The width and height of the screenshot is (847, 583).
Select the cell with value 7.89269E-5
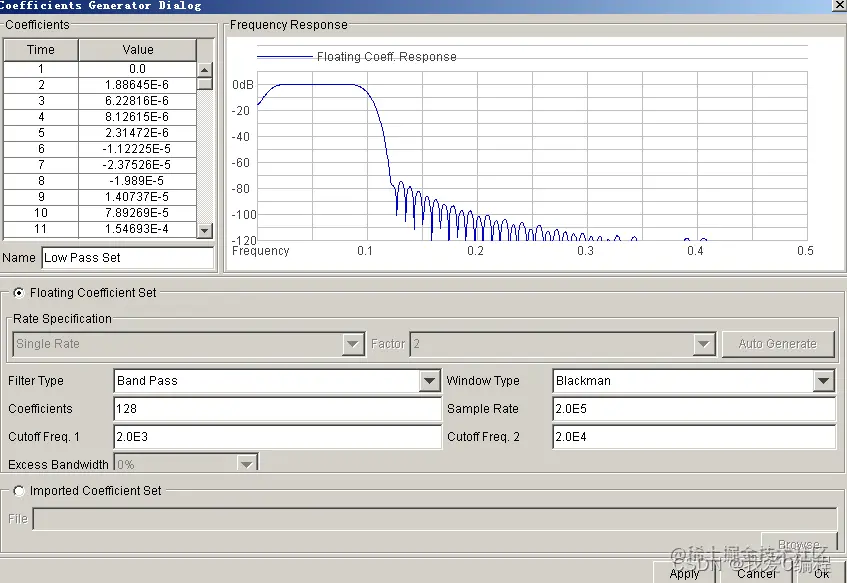click(137, 213)
